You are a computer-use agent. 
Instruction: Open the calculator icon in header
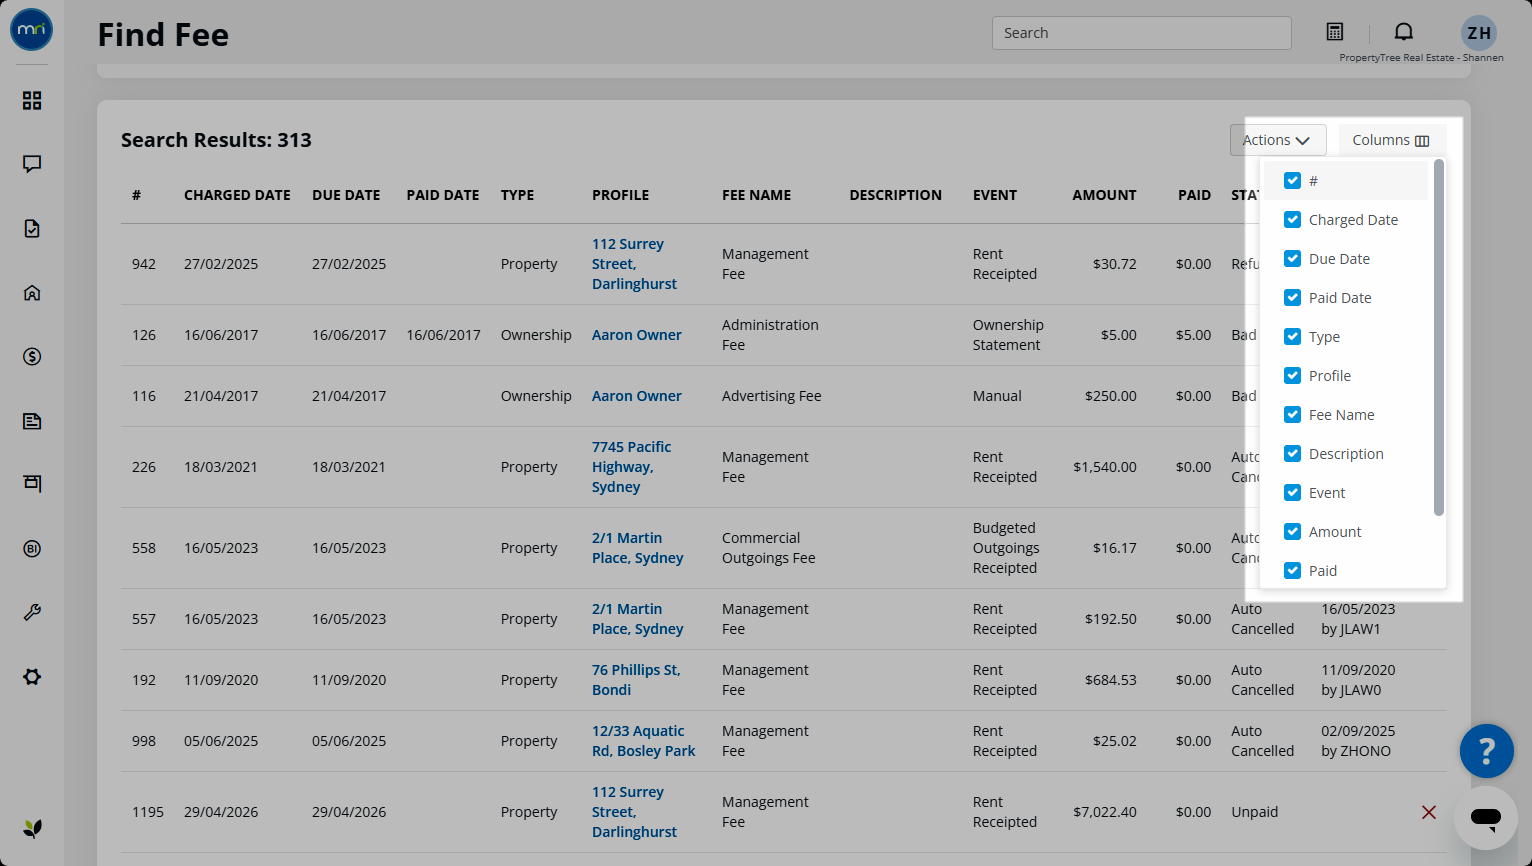1335,32
